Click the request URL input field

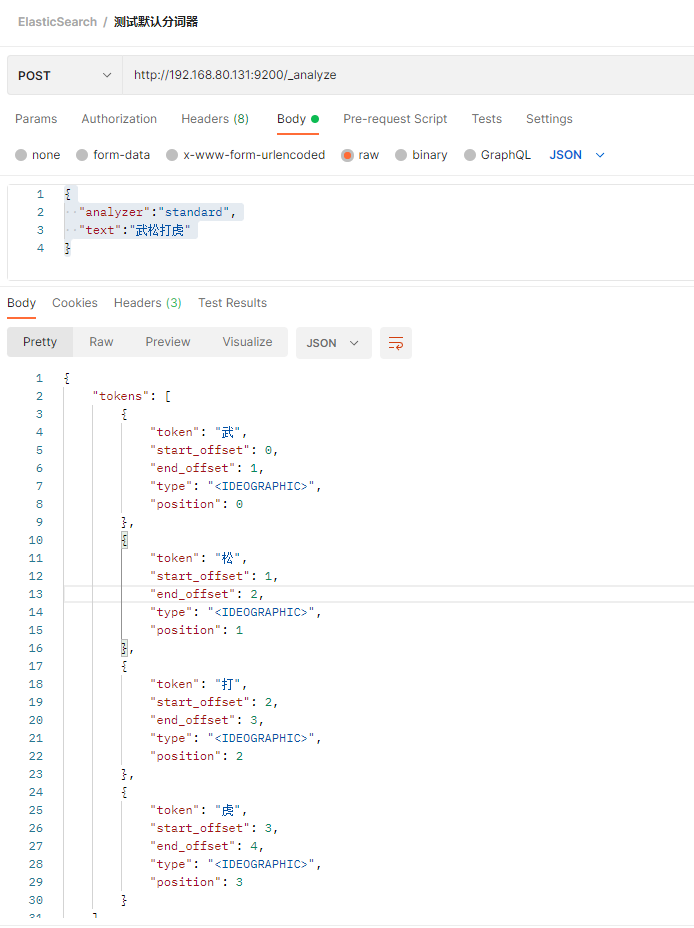408,75
